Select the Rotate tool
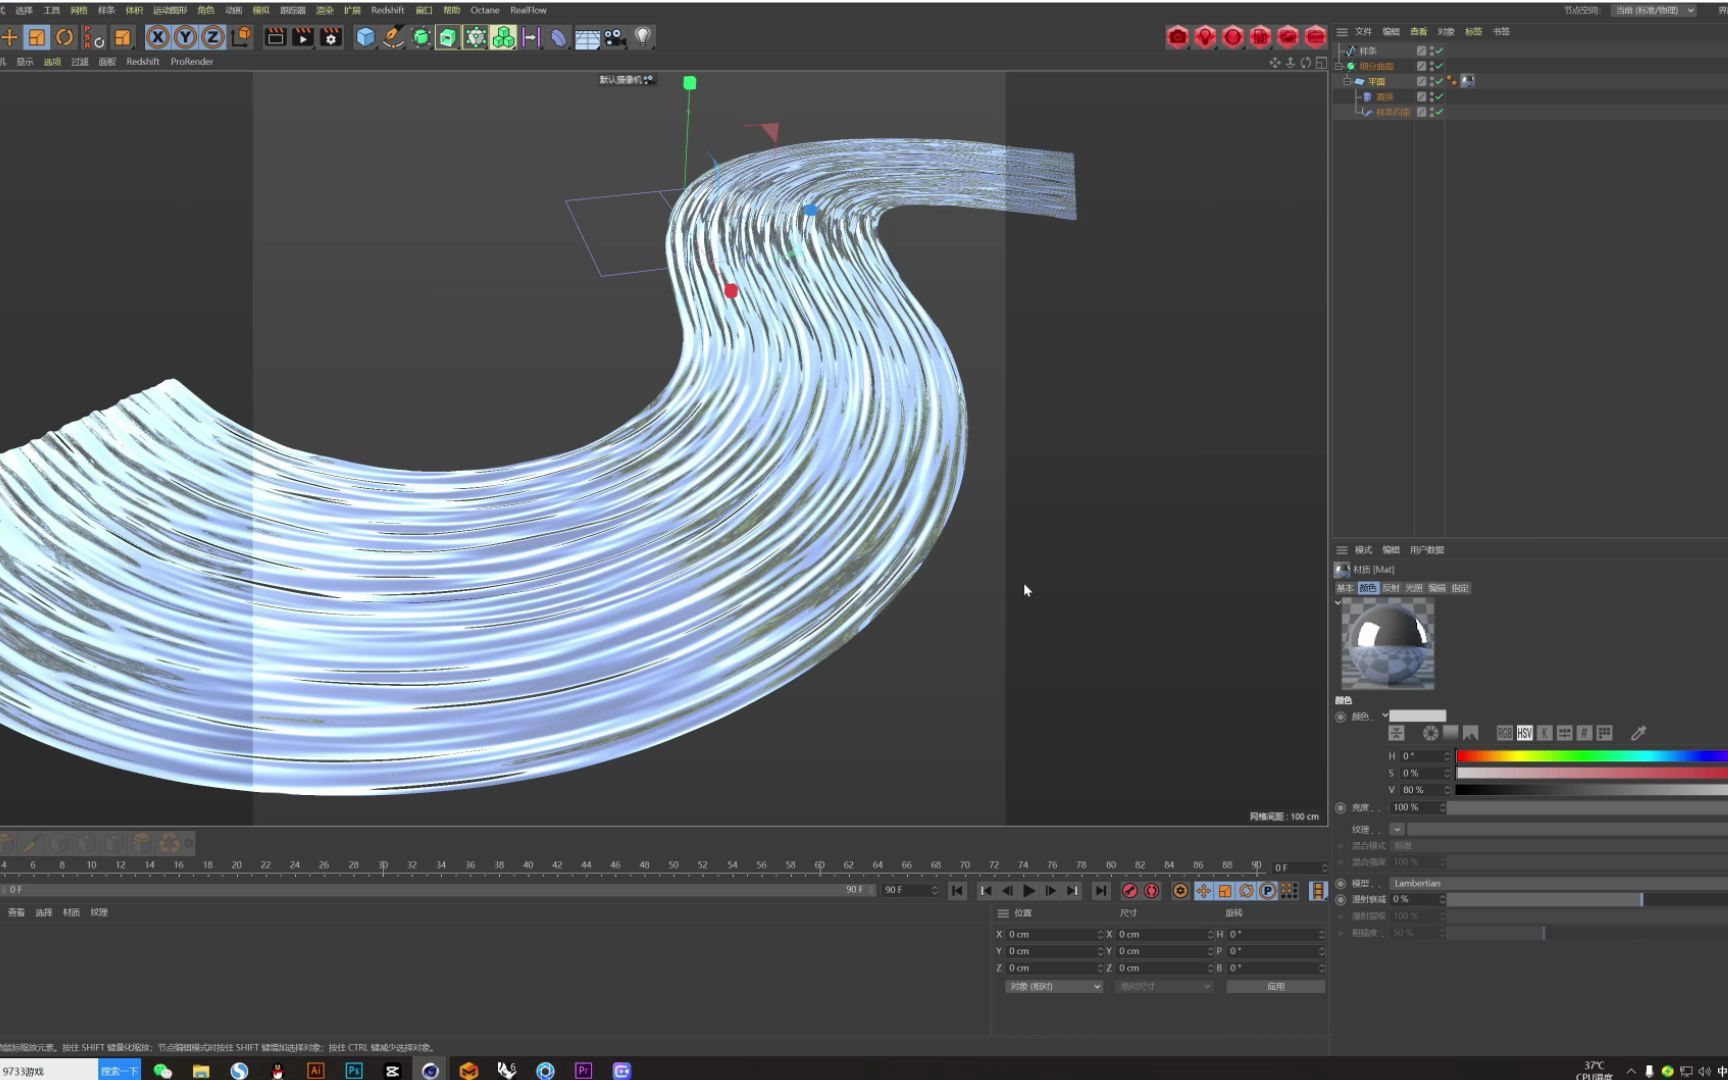Image resolution: width=1728 pixels, height=1080 pixels. (64, 37)
